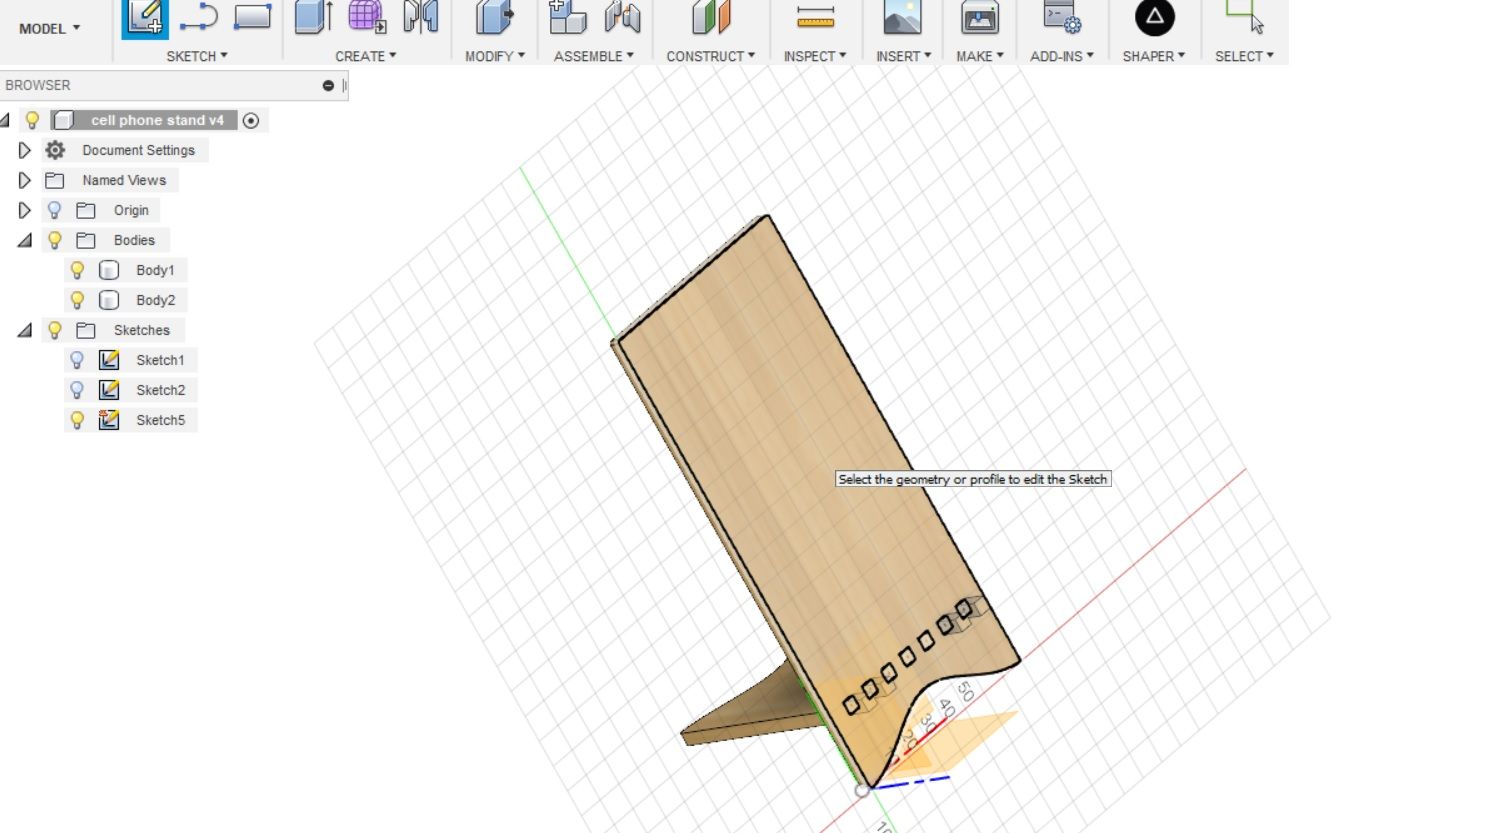Viewport: 1487px width, 833px height.
Task: Open the SELECT menu
Action: [1243, 56]
